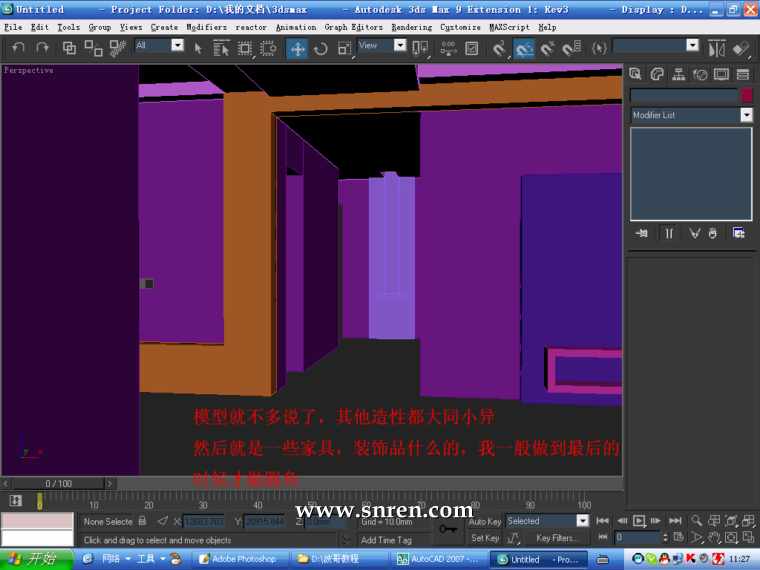Select the Bind to Space Warp tool
The width and height of the screenshot is (760, 570).
tap(117, 48)
